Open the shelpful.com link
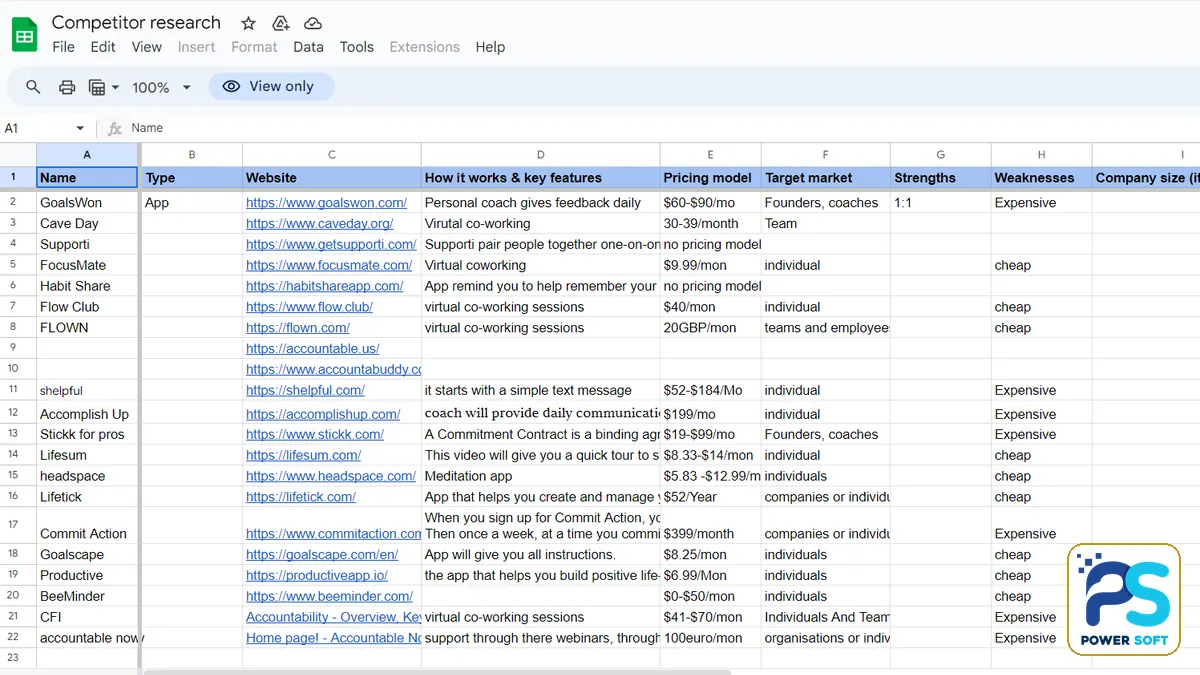The width and height of the screenshot is (1200, 675). click(305, 390)
